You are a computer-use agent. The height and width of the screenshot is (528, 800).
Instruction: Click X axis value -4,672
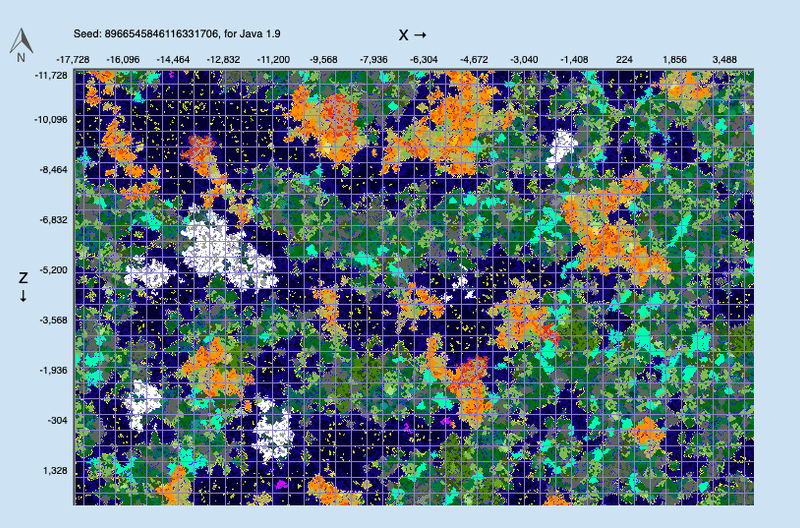pyautogui.click(x=474, y=60)
